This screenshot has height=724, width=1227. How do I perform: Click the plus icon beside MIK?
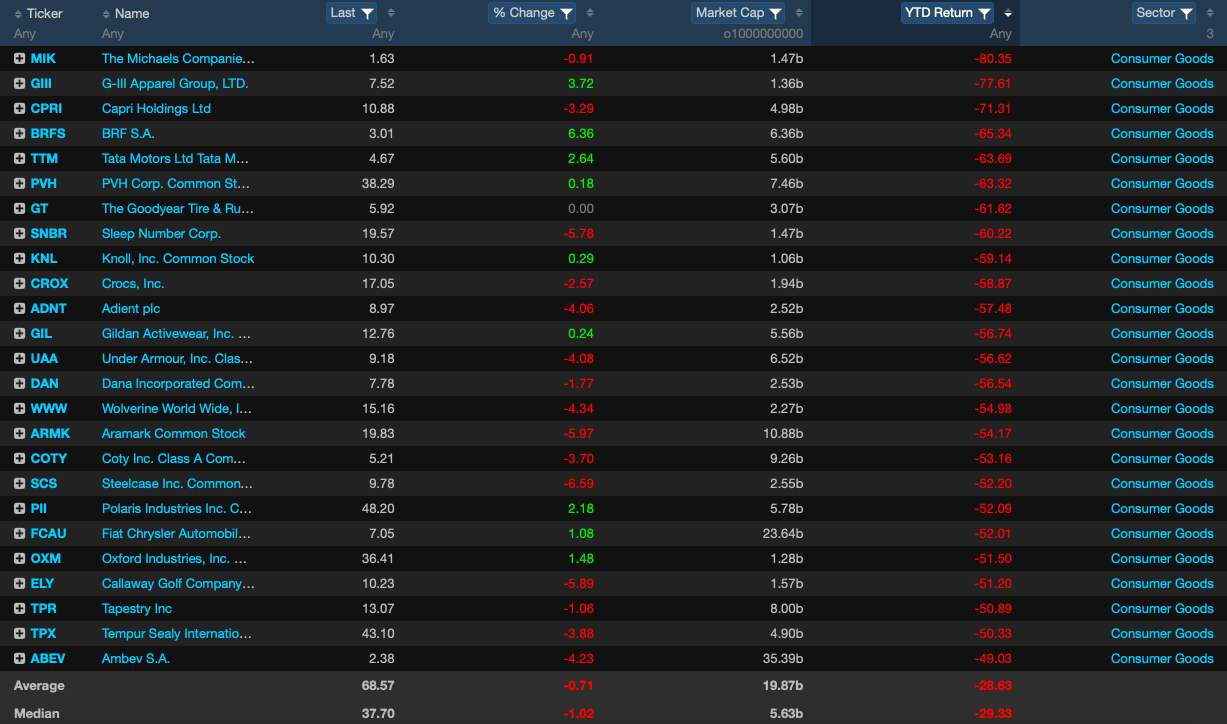click(x=19, y=59)
